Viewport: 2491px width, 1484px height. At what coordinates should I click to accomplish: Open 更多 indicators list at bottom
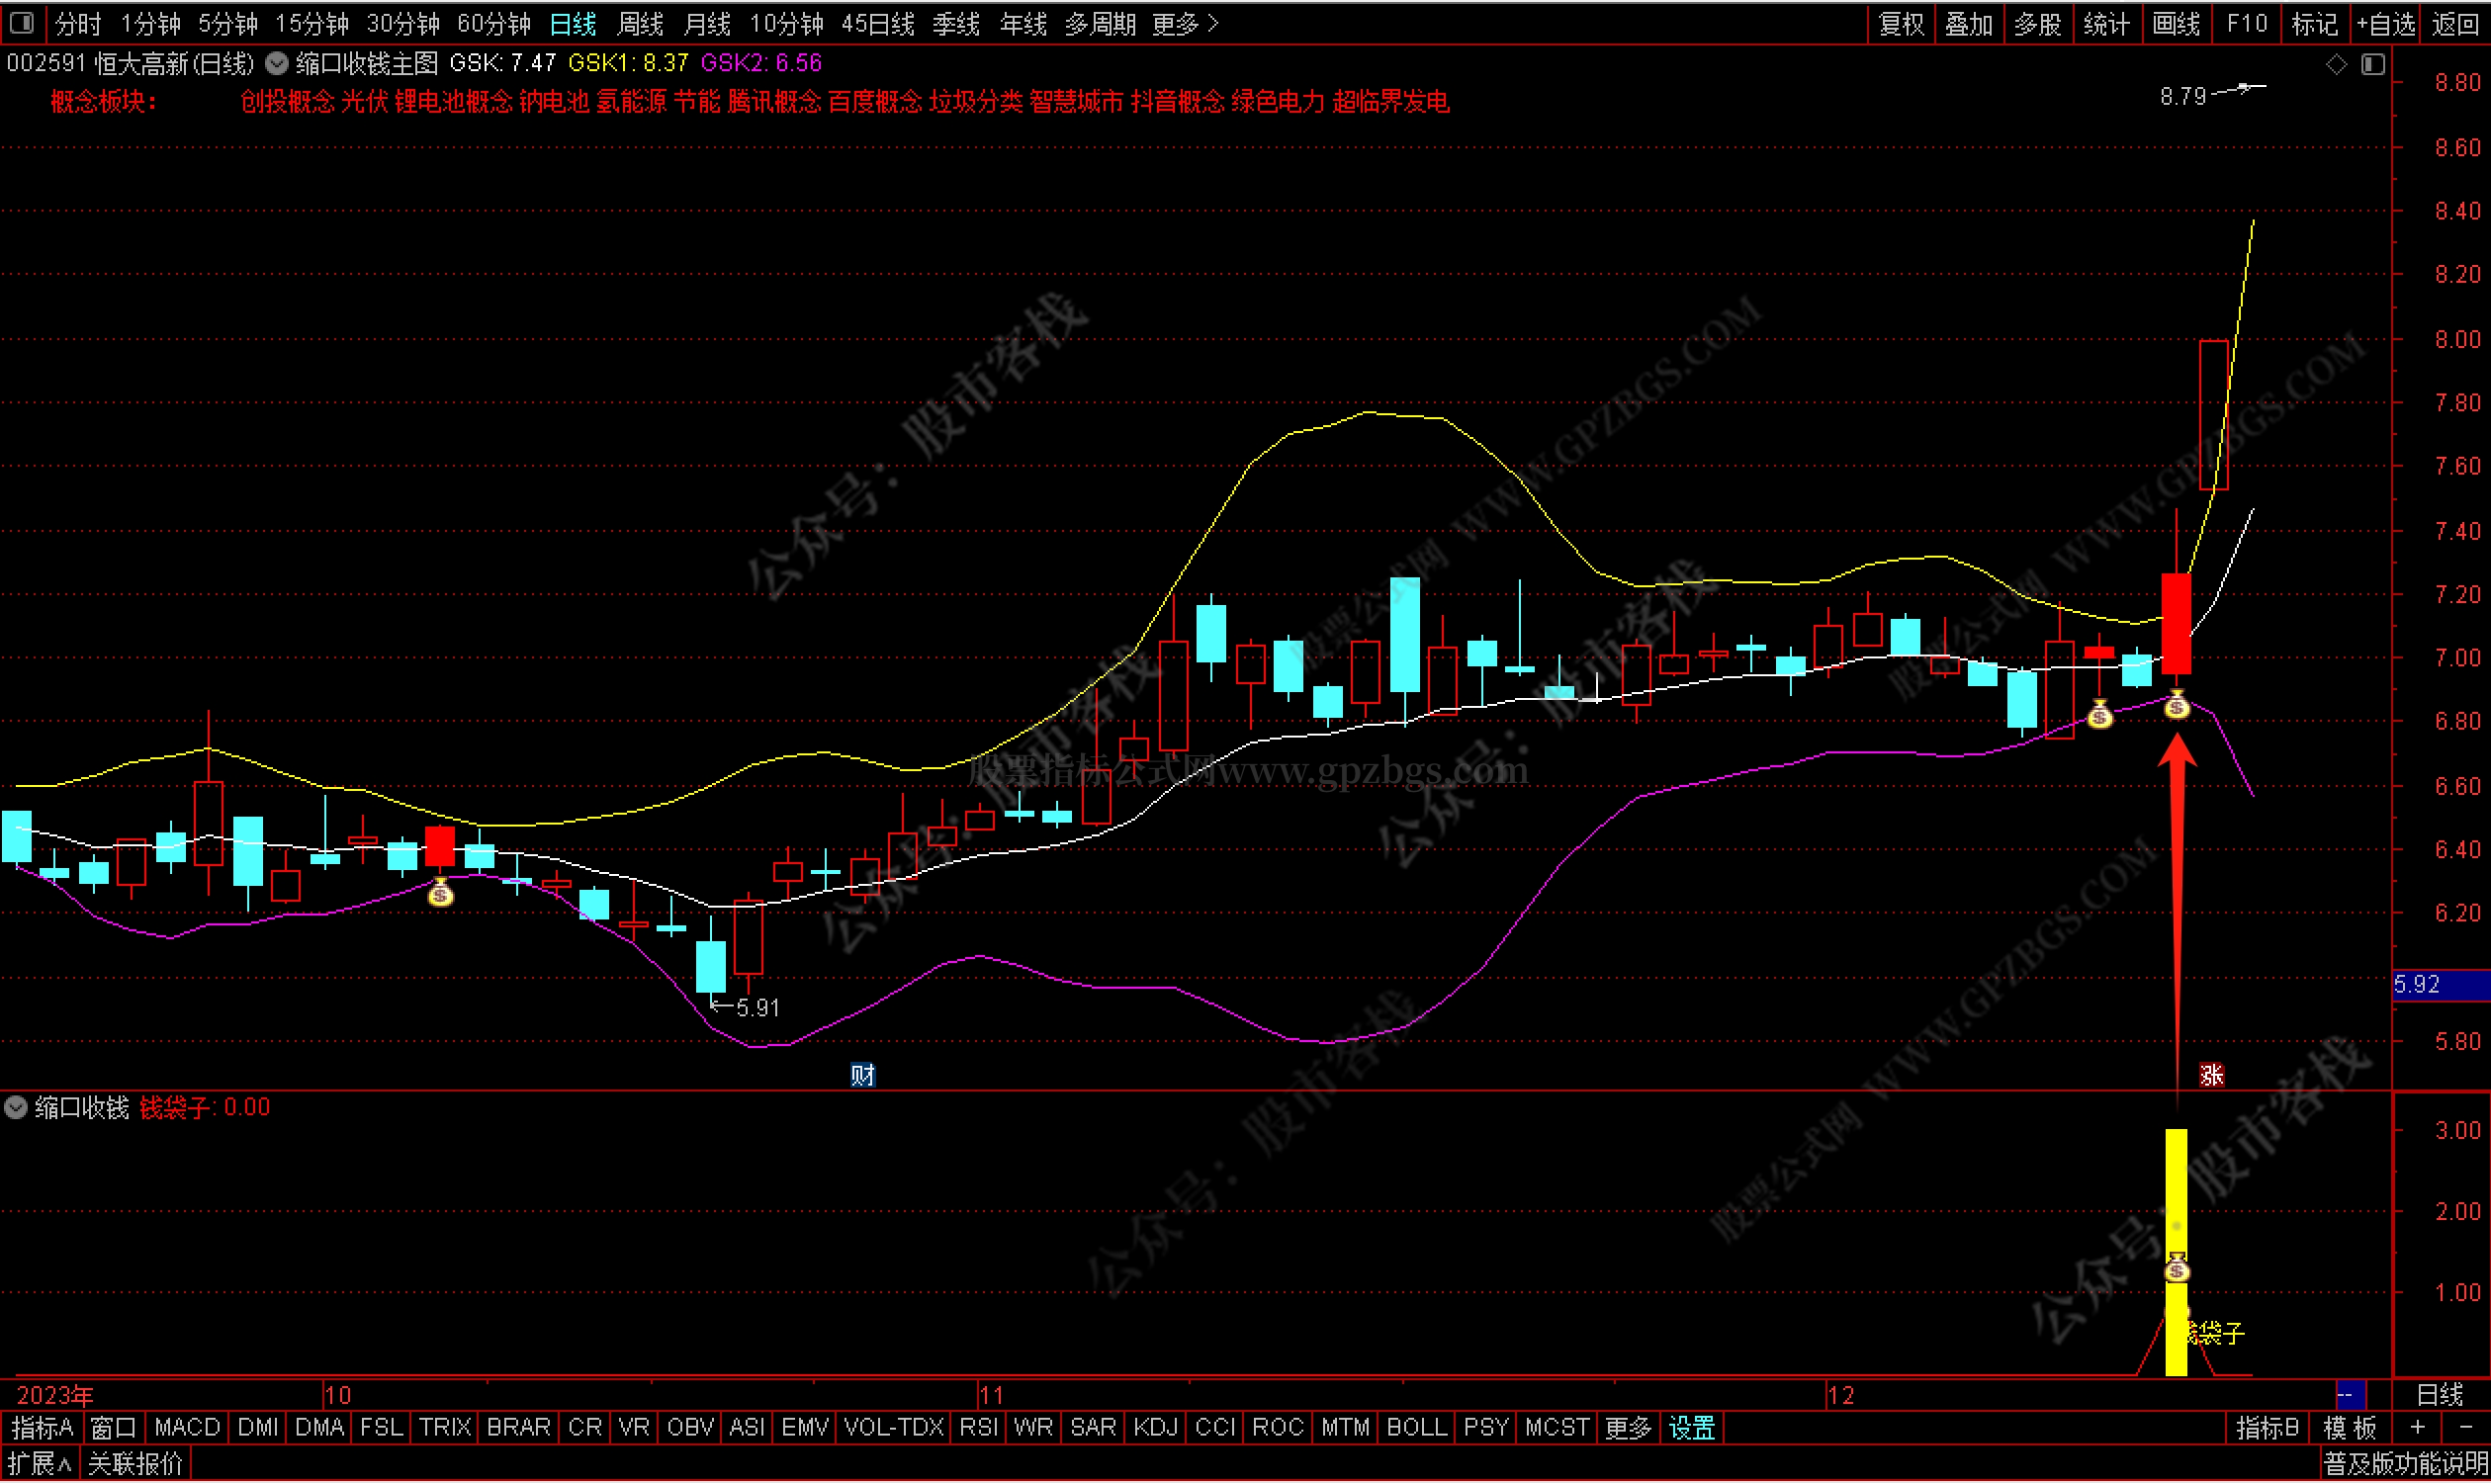coord(1628,1429)
